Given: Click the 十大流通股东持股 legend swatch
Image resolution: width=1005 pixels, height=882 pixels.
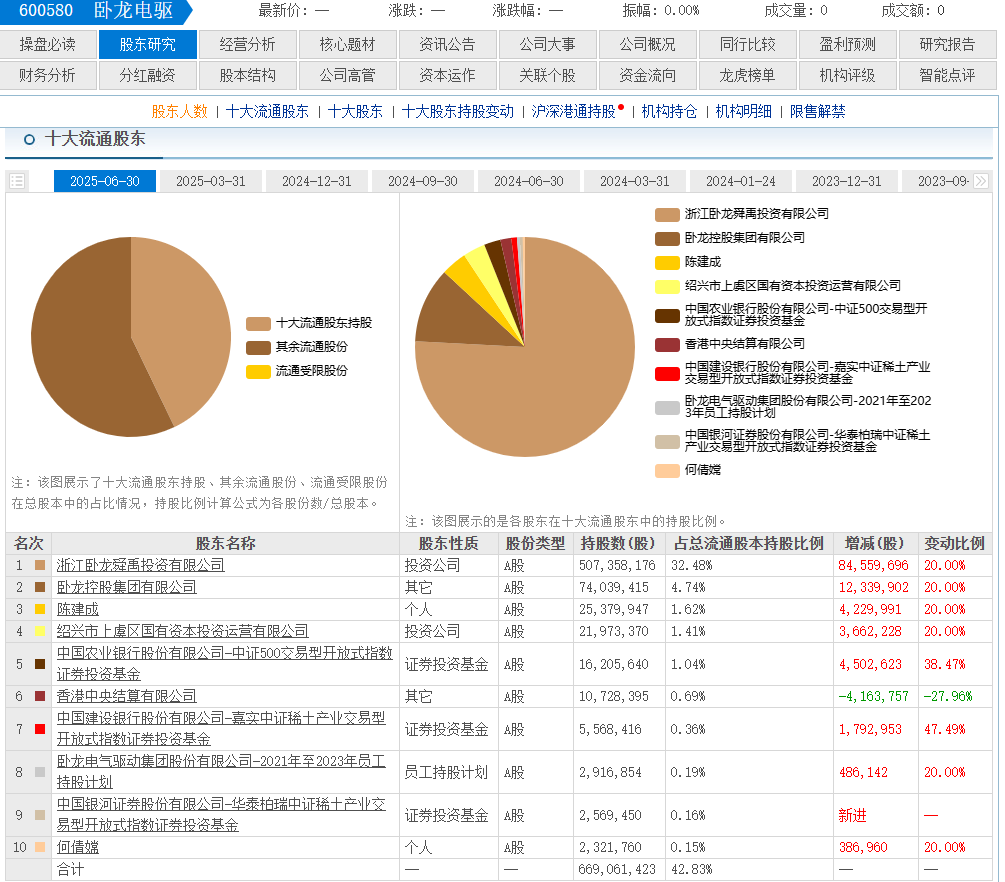Looking at the screenshot, I should [258, 324].
